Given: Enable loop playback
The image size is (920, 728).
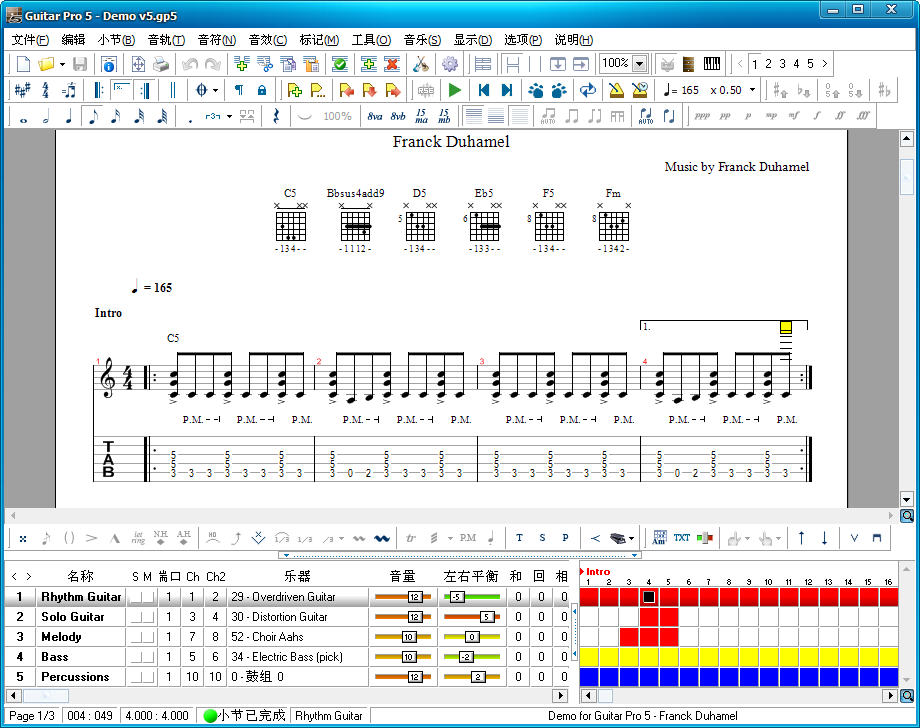Looking at the screenshot, I should [x=587, y=90].
